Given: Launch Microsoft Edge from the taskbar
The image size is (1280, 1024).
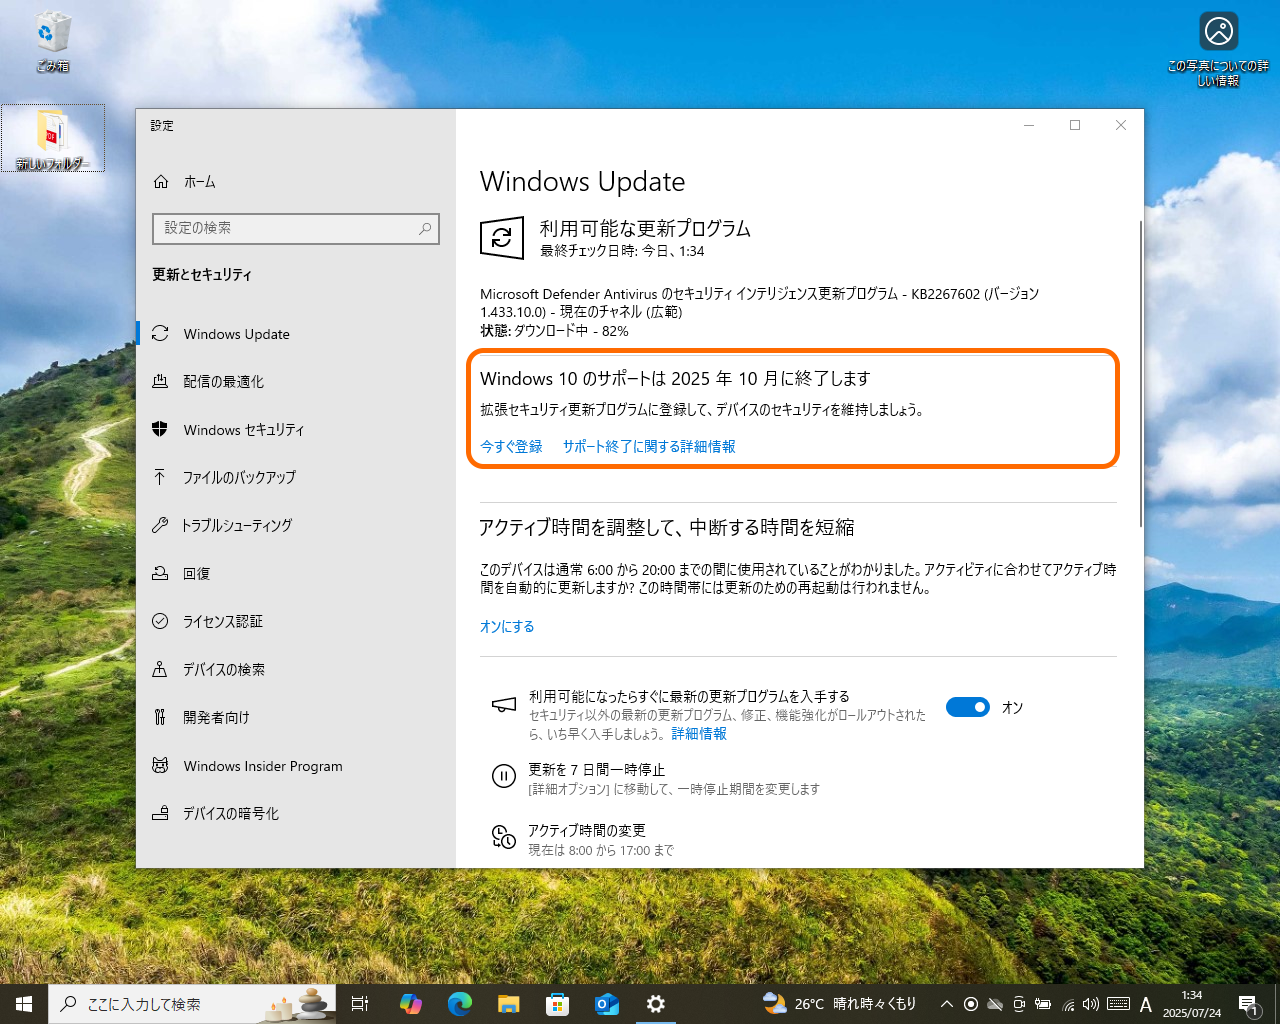Looking at the screenshot, I should point(459,1003).
